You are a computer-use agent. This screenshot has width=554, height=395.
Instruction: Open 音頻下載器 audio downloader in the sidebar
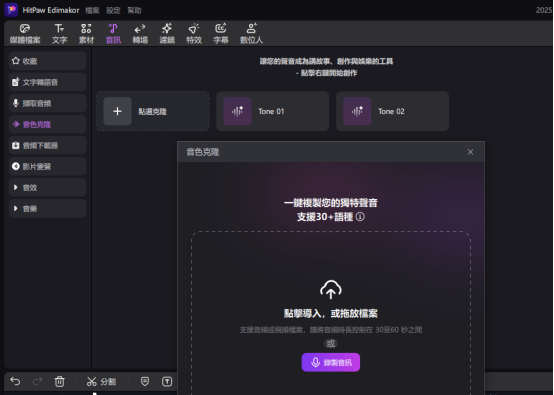[48, 146]
